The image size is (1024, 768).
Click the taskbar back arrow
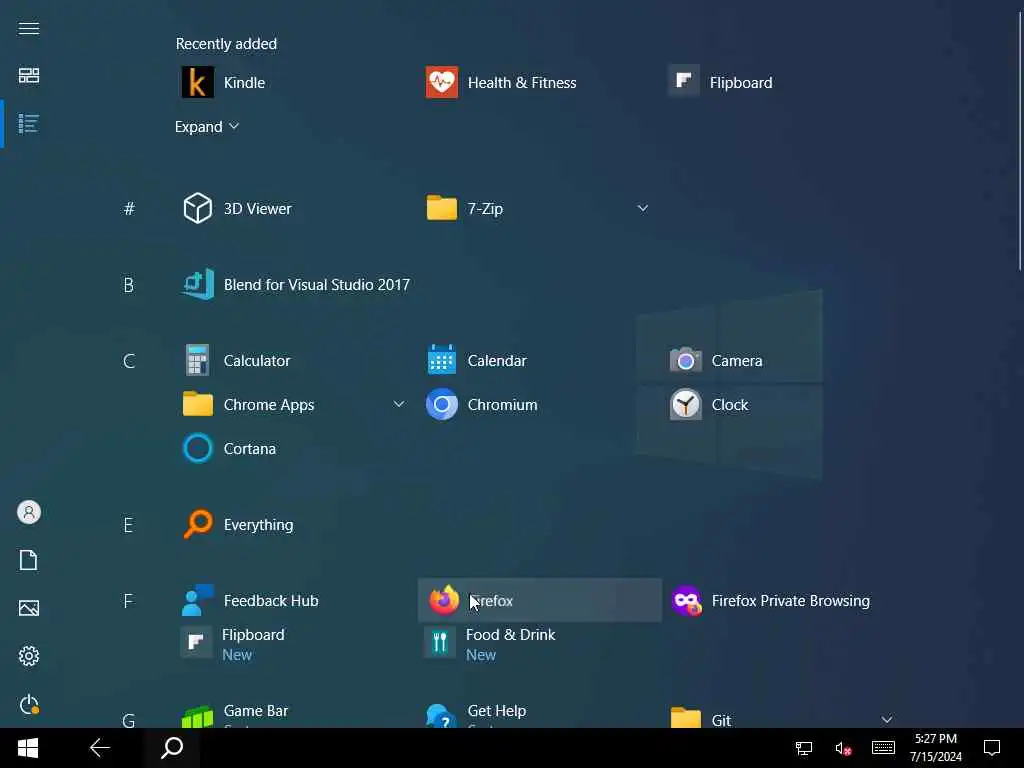[100, 748]
